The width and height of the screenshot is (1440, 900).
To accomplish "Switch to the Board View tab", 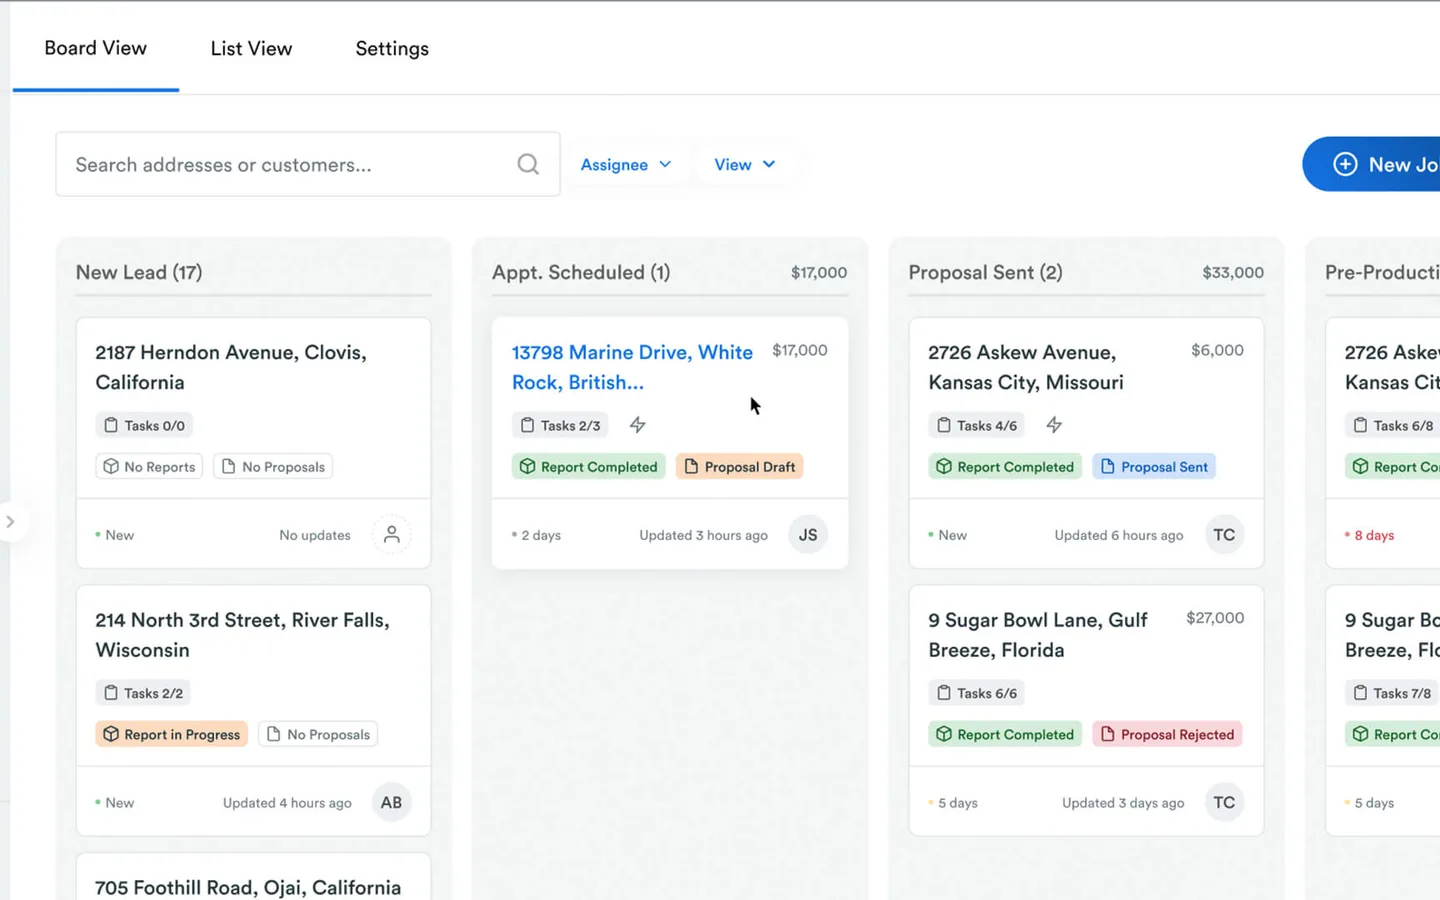I will (x=96, y=48).
